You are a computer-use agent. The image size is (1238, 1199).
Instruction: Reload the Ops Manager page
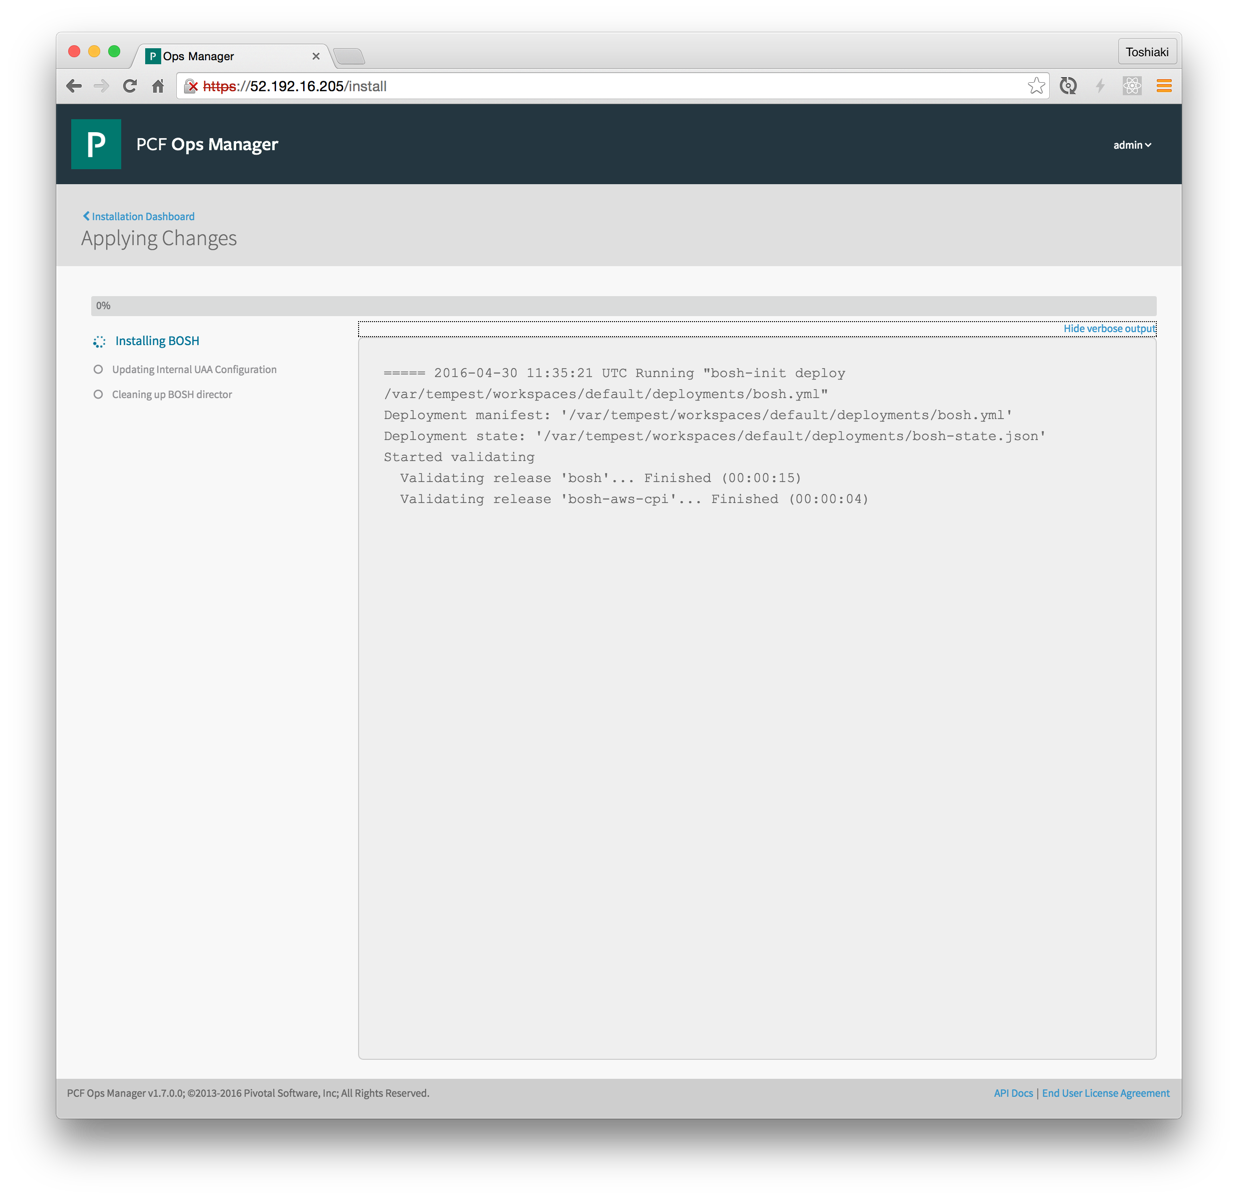(130, 86)
